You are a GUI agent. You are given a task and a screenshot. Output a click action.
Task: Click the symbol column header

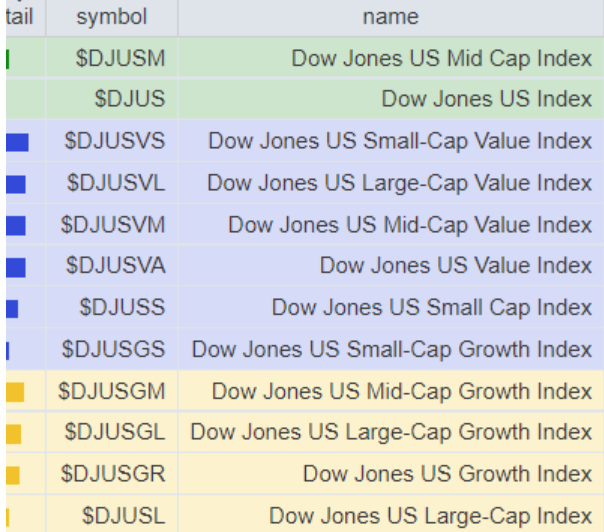tap(112, 17)
